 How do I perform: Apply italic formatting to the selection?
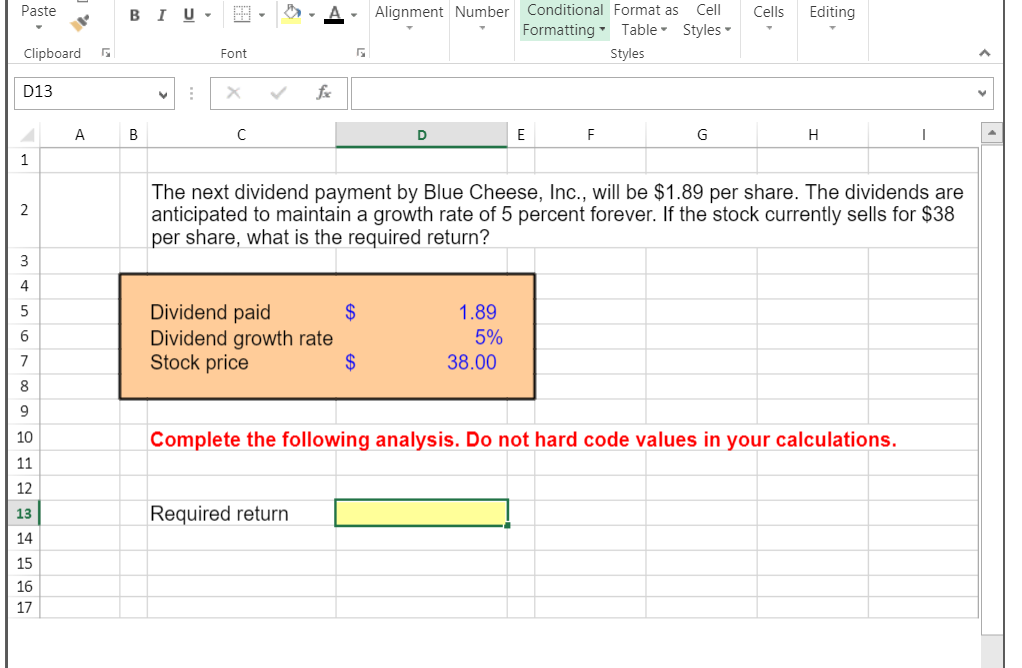coord(161,16)
